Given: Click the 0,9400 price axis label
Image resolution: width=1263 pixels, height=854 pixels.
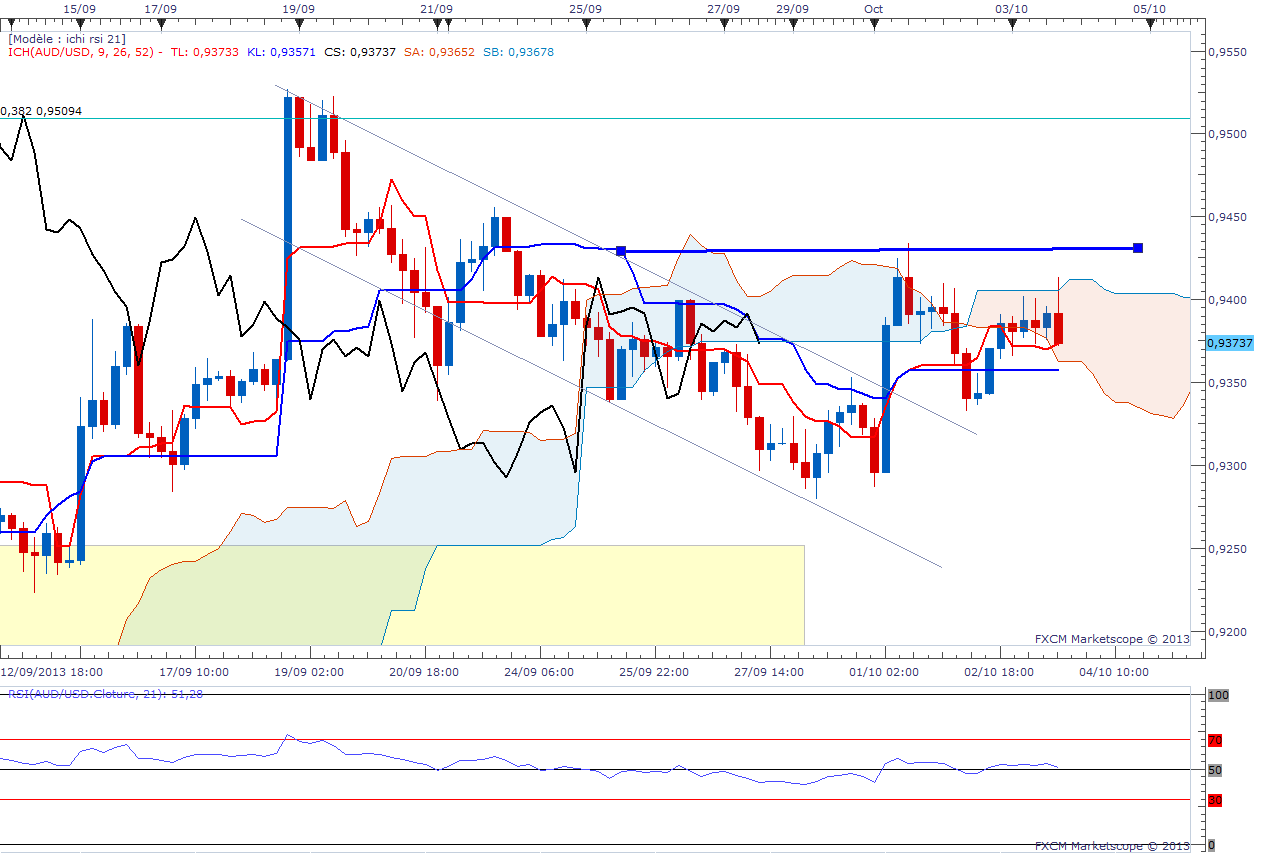Looking at the screenshot, I should (1226, 299).
